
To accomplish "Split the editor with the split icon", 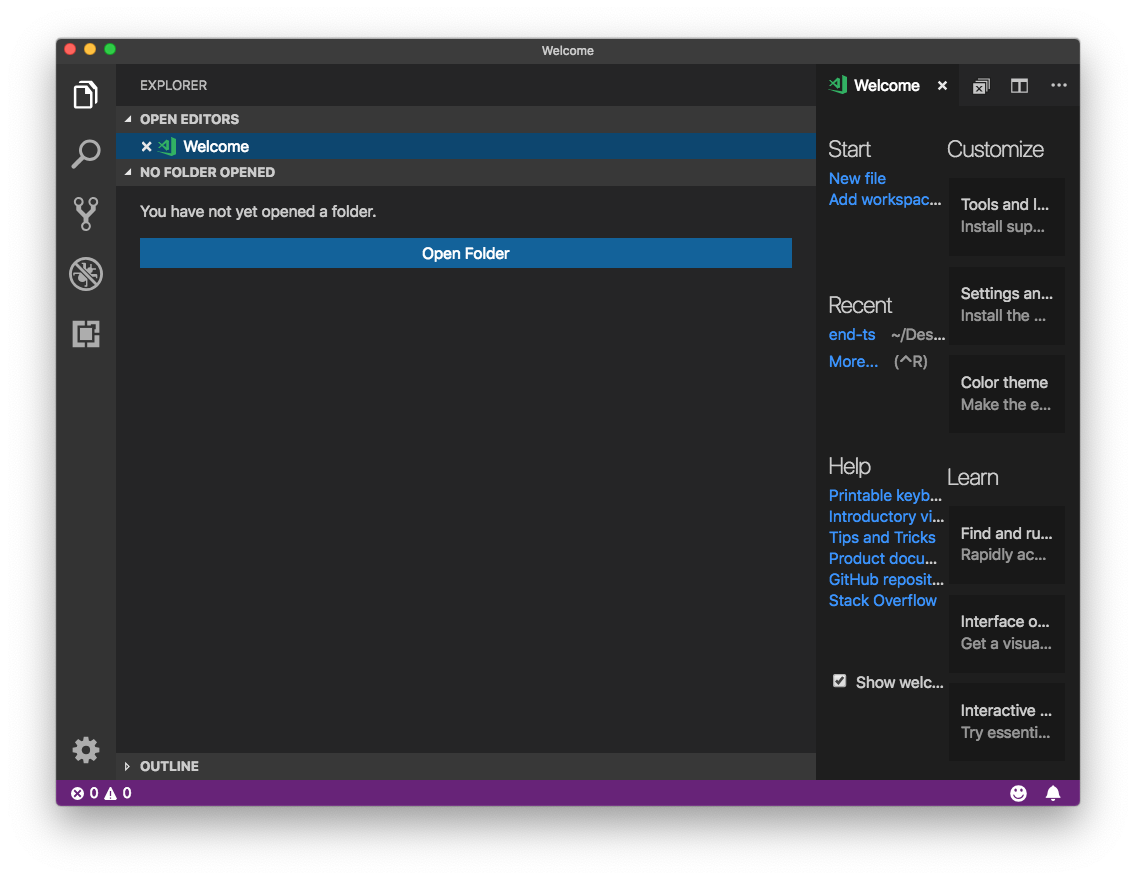I will pyautogui.click(x=1019, y=86).
